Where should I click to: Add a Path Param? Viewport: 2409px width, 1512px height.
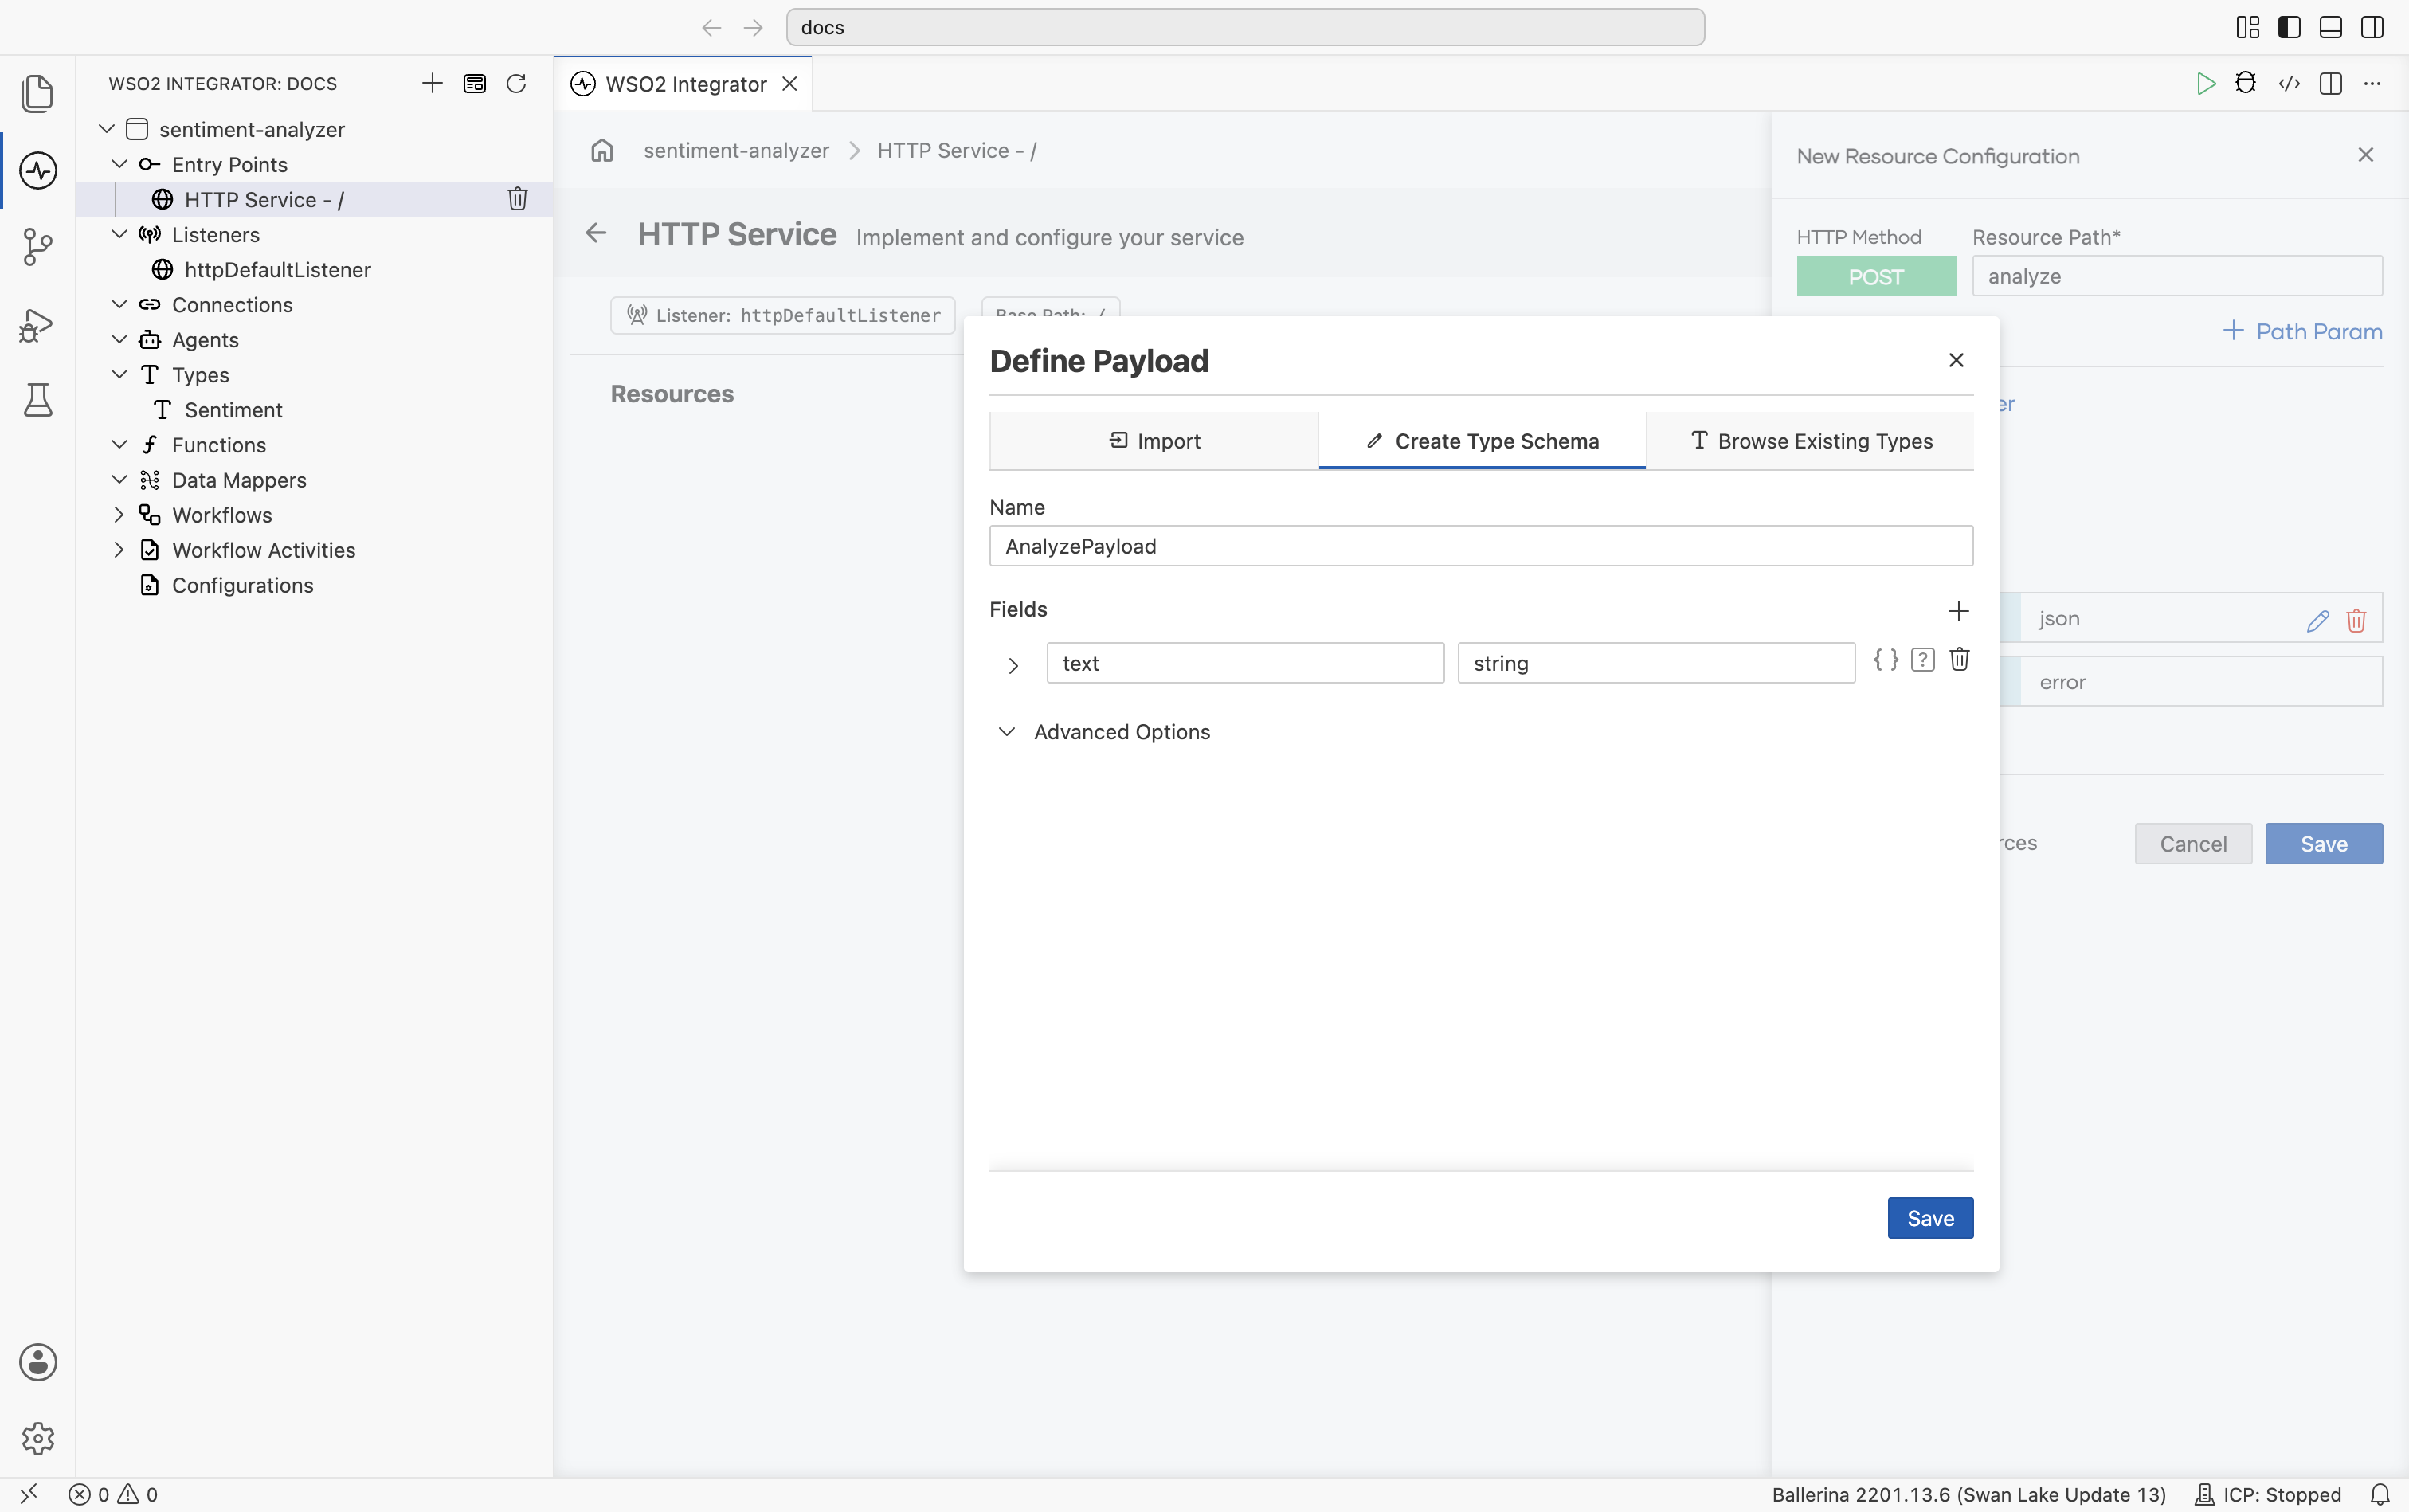(2302, 331)
